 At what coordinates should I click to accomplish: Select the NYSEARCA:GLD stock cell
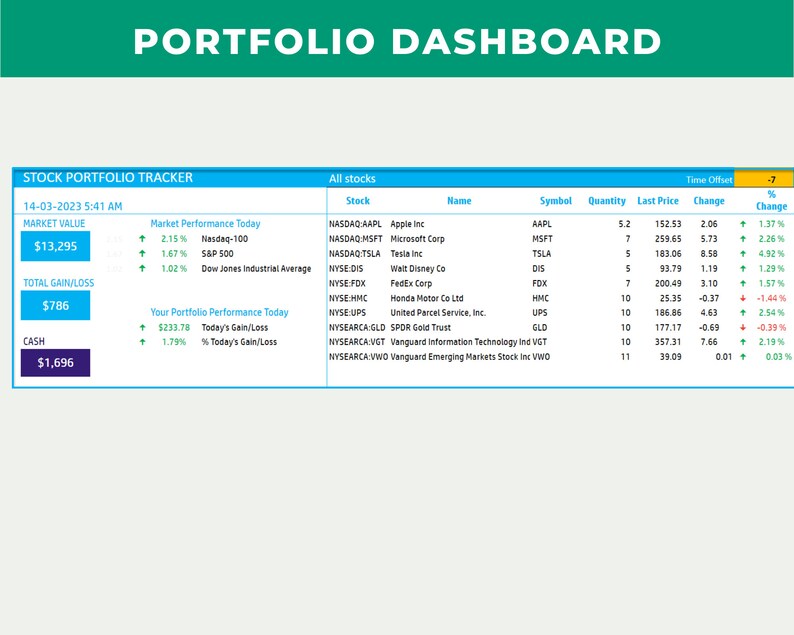coord(357,328)
